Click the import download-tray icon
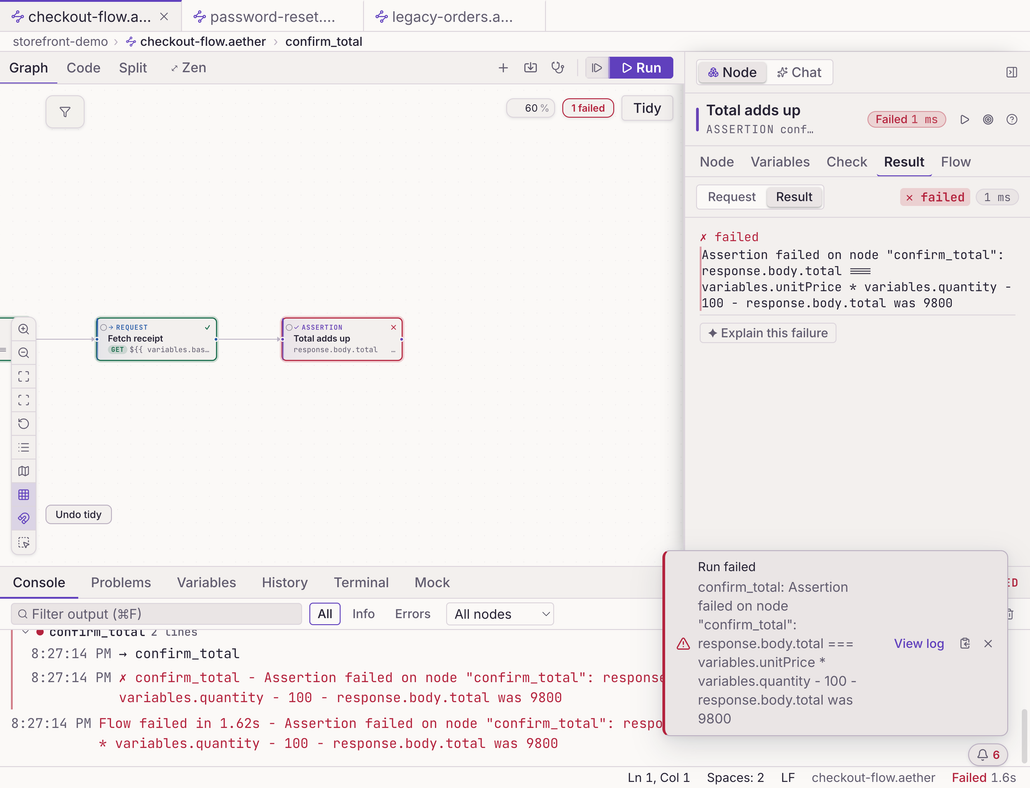This screenshot has width=1030, height=788. coord(530,68)
